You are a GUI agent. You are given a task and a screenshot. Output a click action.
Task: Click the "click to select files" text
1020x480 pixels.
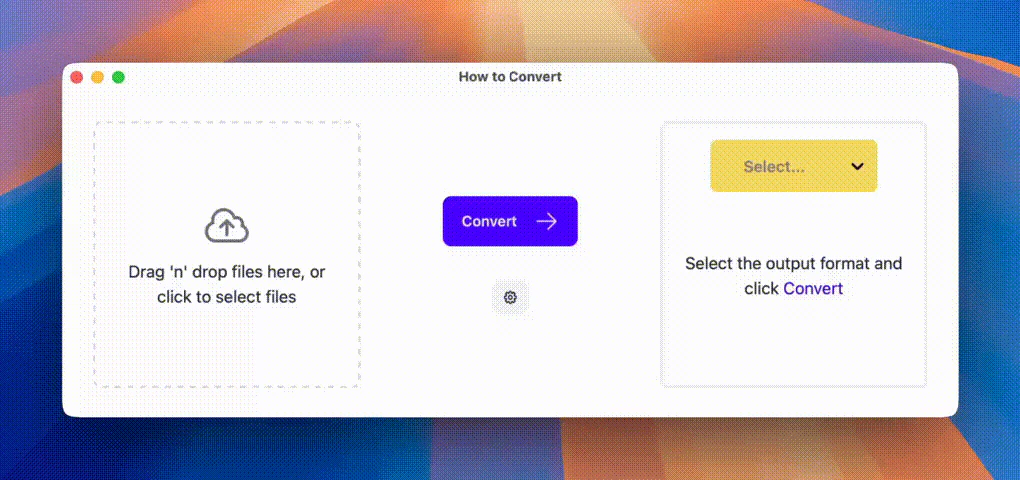[227, 297]
